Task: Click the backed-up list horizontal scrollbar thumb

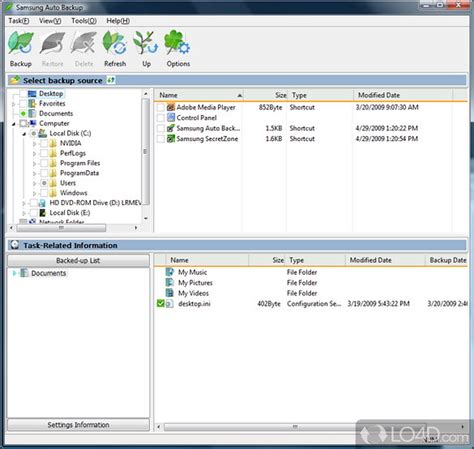Action: click(x=295, y=427)
